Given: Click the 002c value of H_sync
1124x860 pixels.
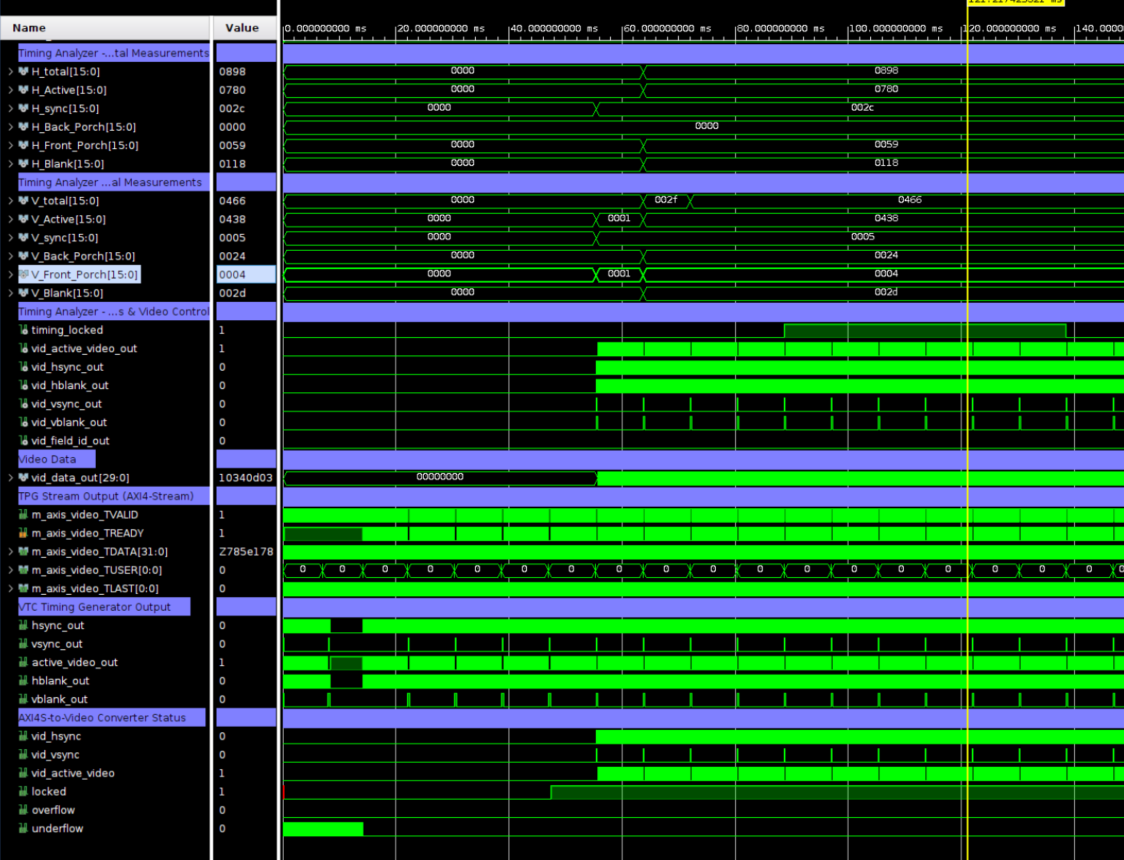Looking at the screenshot, I should [232, 109].
